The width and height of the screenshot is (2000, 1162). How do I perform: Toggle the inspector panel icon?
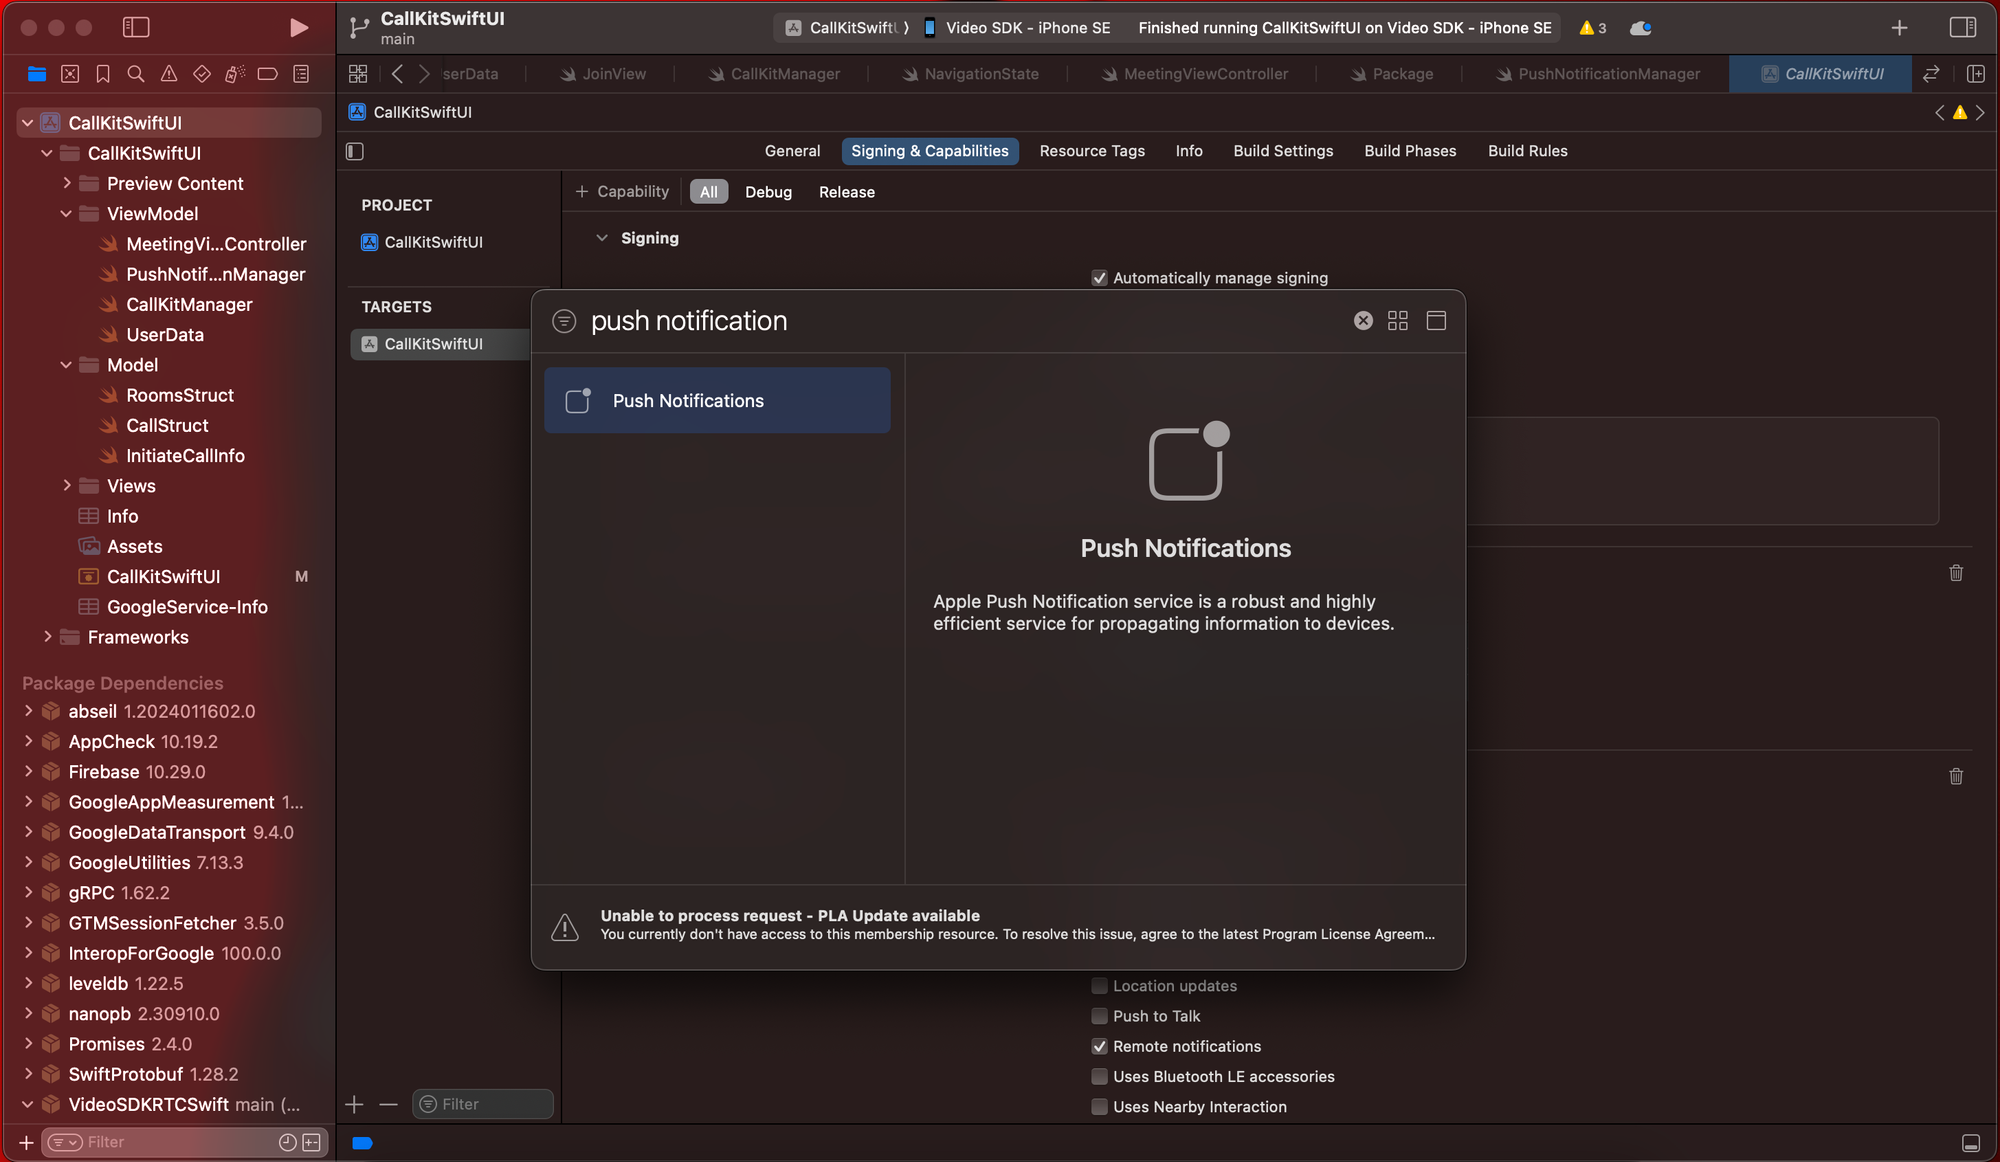point(1963,27)
